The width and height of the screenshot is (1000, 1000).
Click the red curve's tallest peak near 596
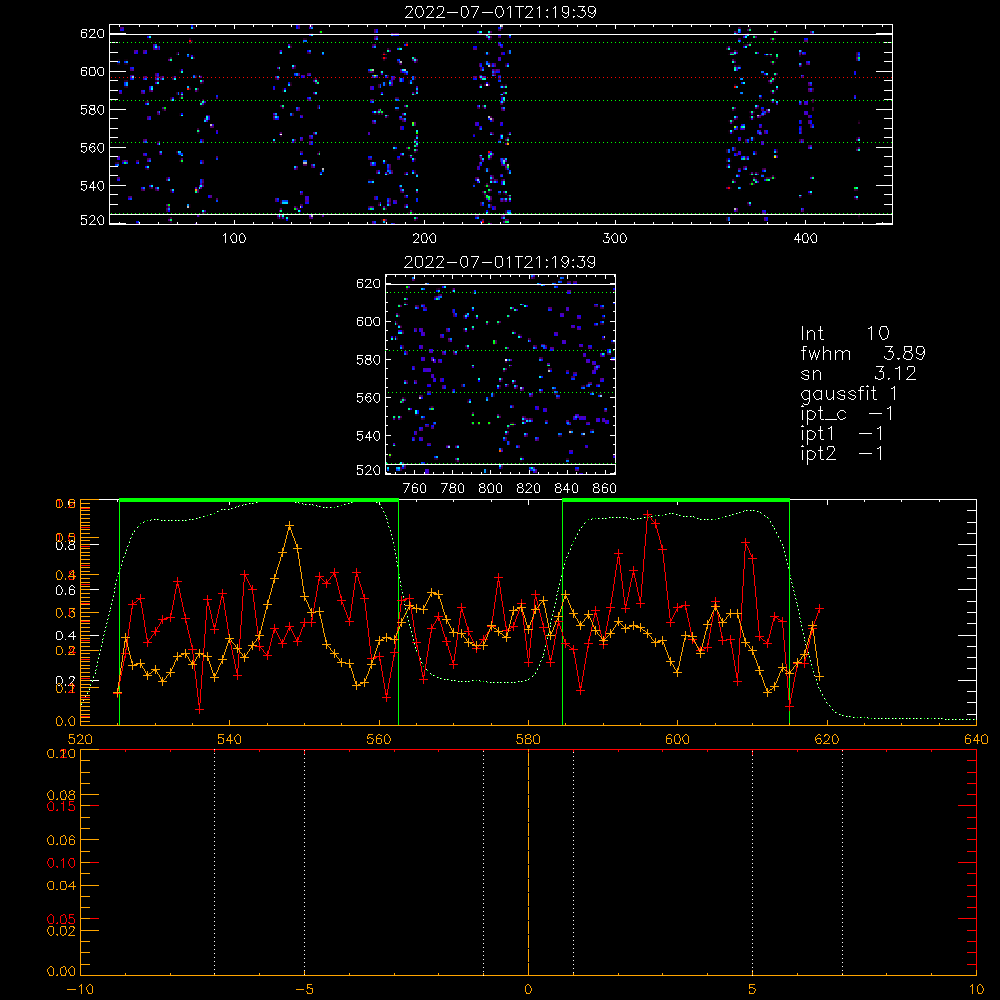coord(648,514)
